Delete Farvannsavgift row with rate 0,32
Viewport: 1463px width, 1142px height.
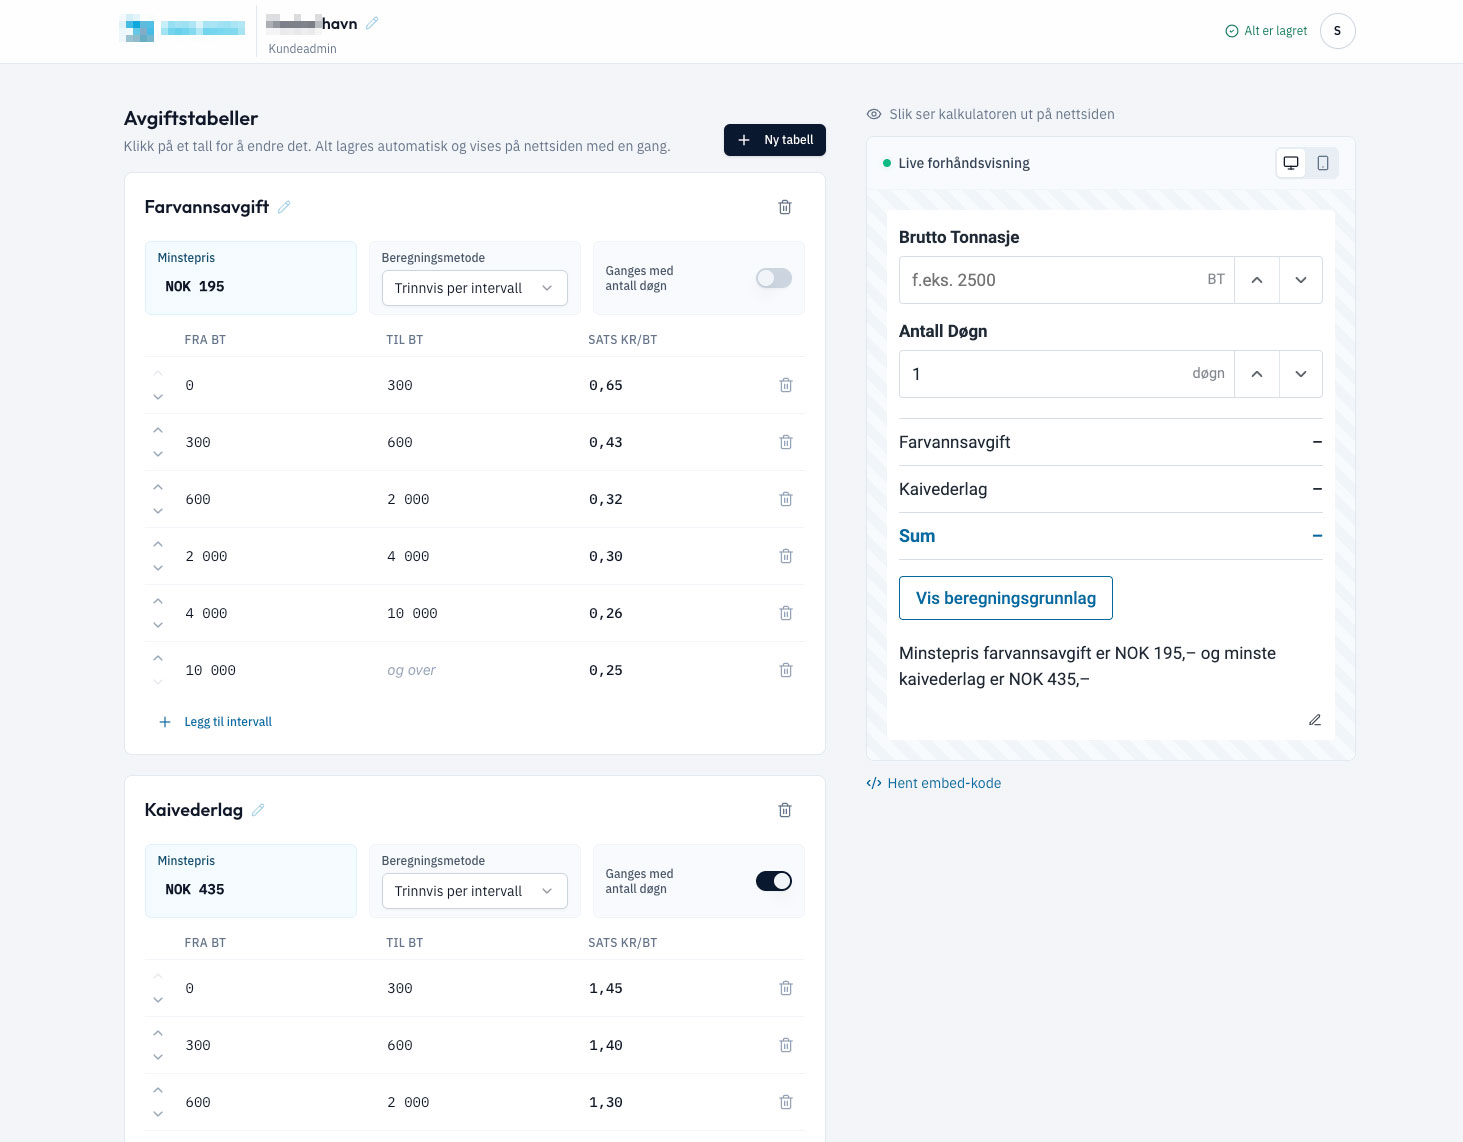(x=786, y=499)
